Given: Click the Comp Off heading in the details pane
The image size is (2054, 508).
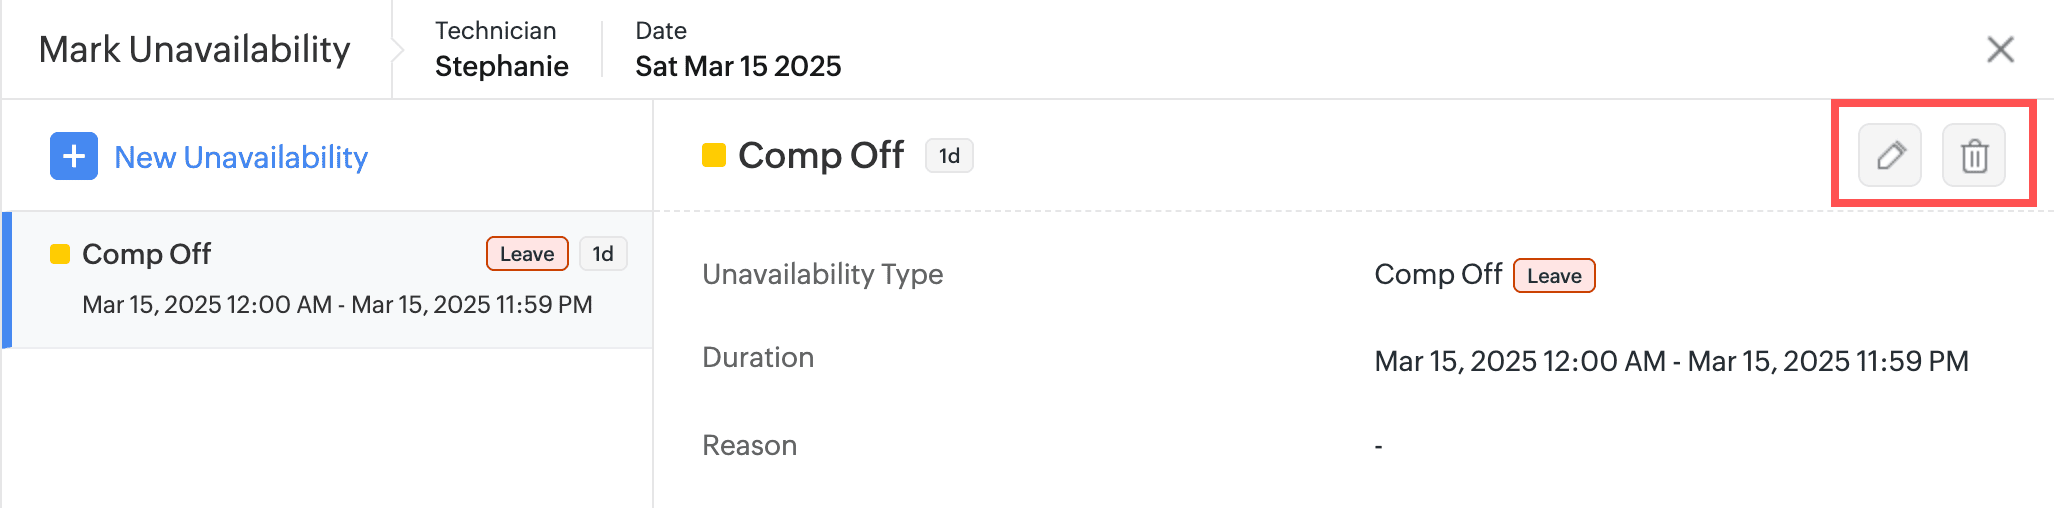Looking at the screenshot, I should click(x=821, y=155).
